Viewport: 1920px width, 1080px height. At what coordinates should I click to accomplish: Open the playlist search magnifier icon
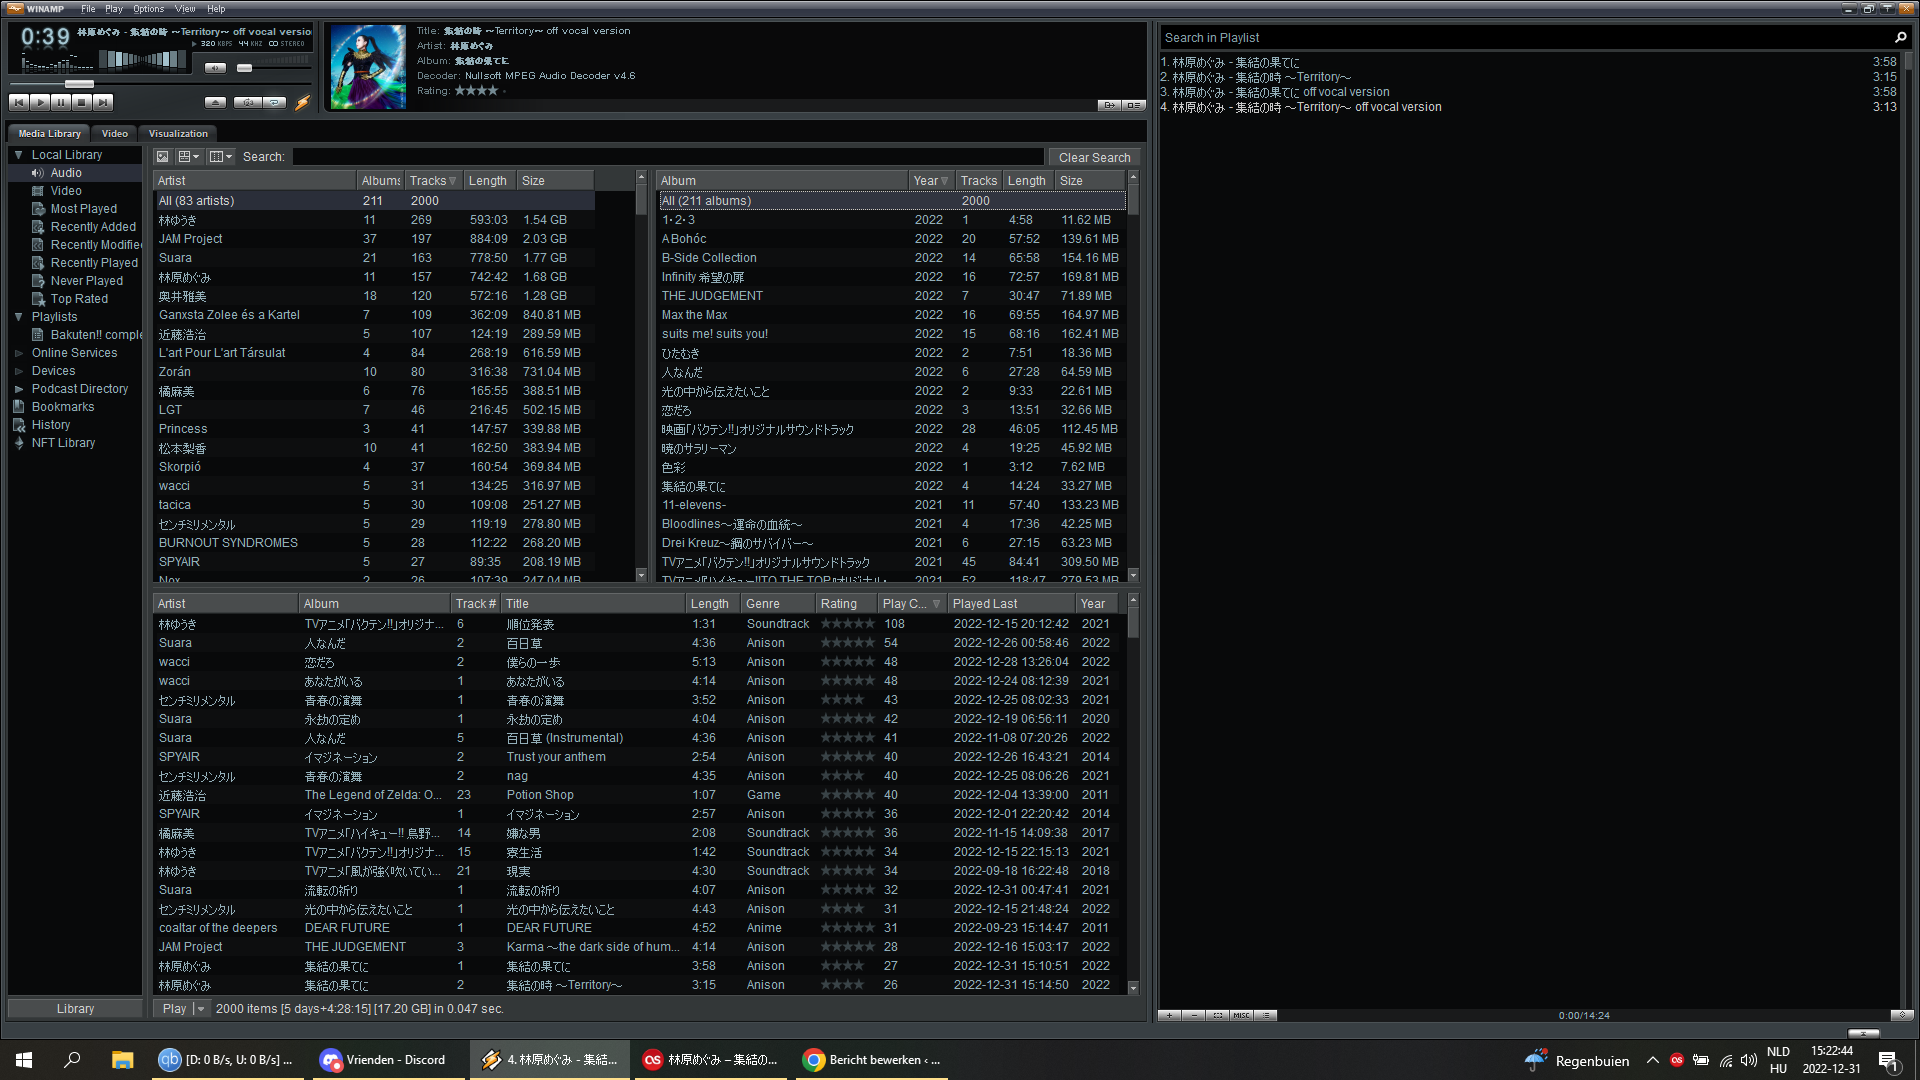[1901, 37]
